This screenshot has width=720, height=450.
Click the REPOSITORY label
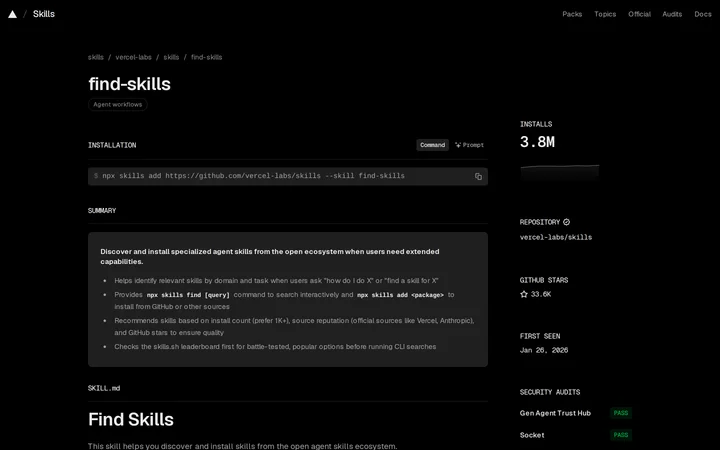pyautogui.click(x=540, y=222)
